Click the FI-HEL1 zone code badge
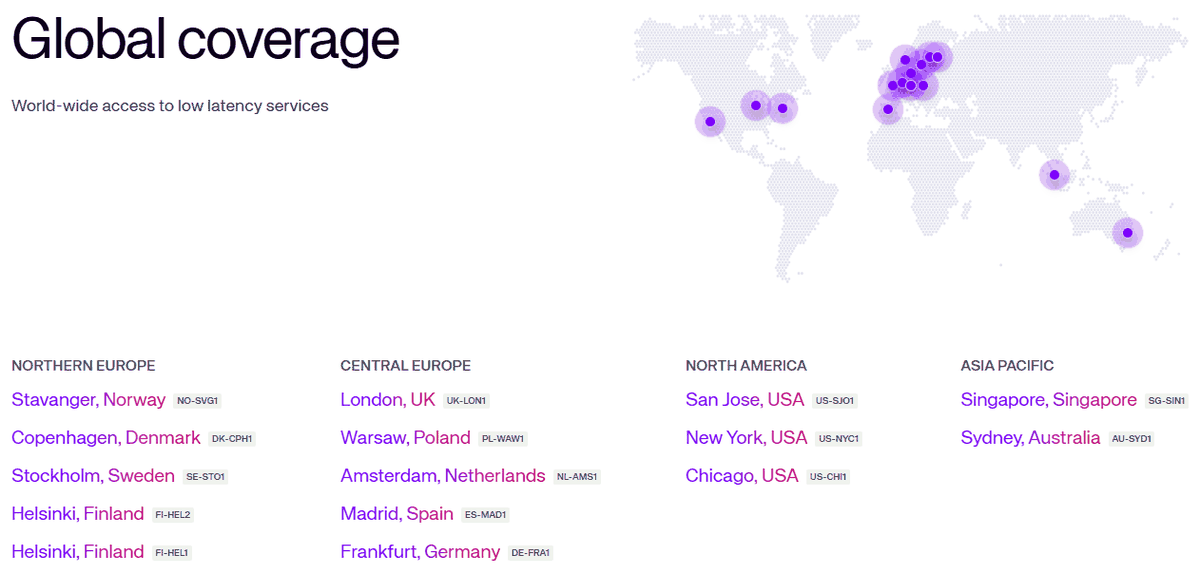The width and height of the screenshot is (1200, 574). coord(171,553)
